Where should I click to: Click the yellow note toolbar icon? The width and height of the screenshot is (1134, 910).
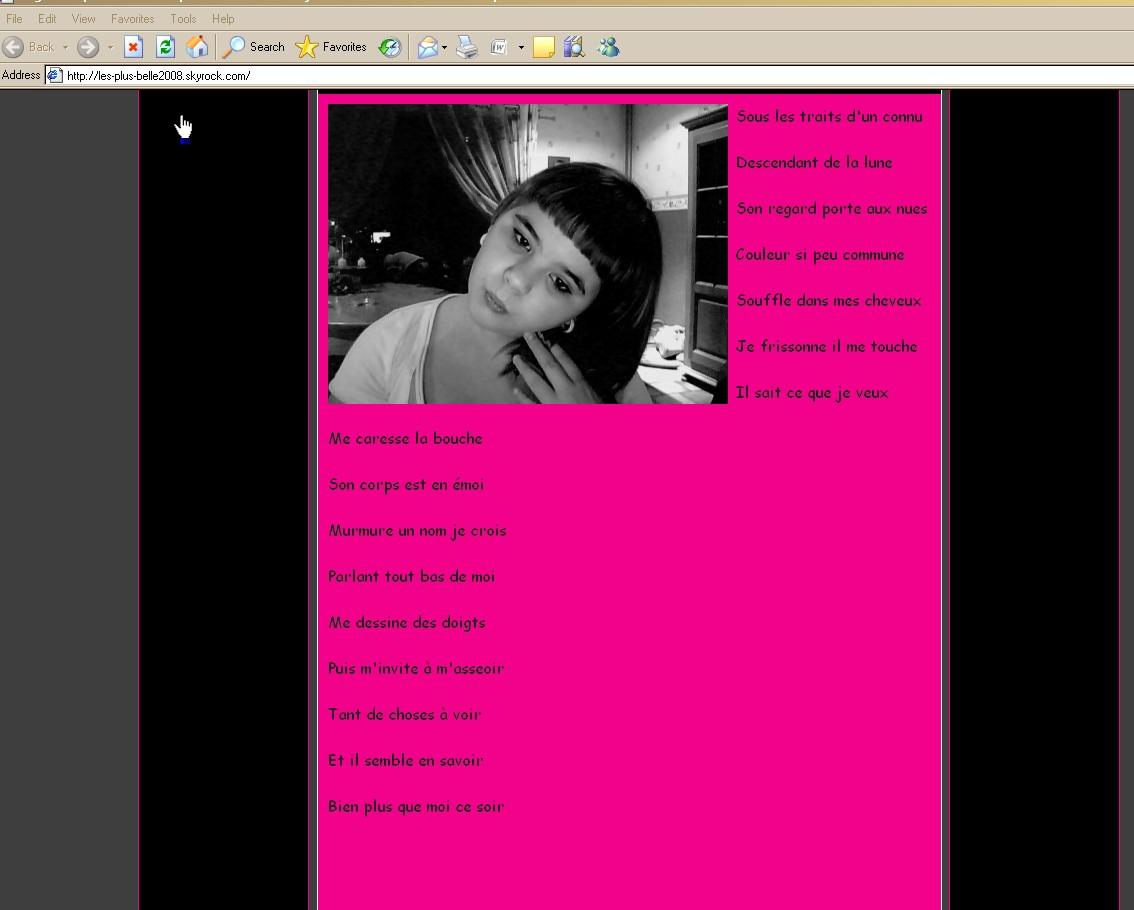tap(543, 48)
